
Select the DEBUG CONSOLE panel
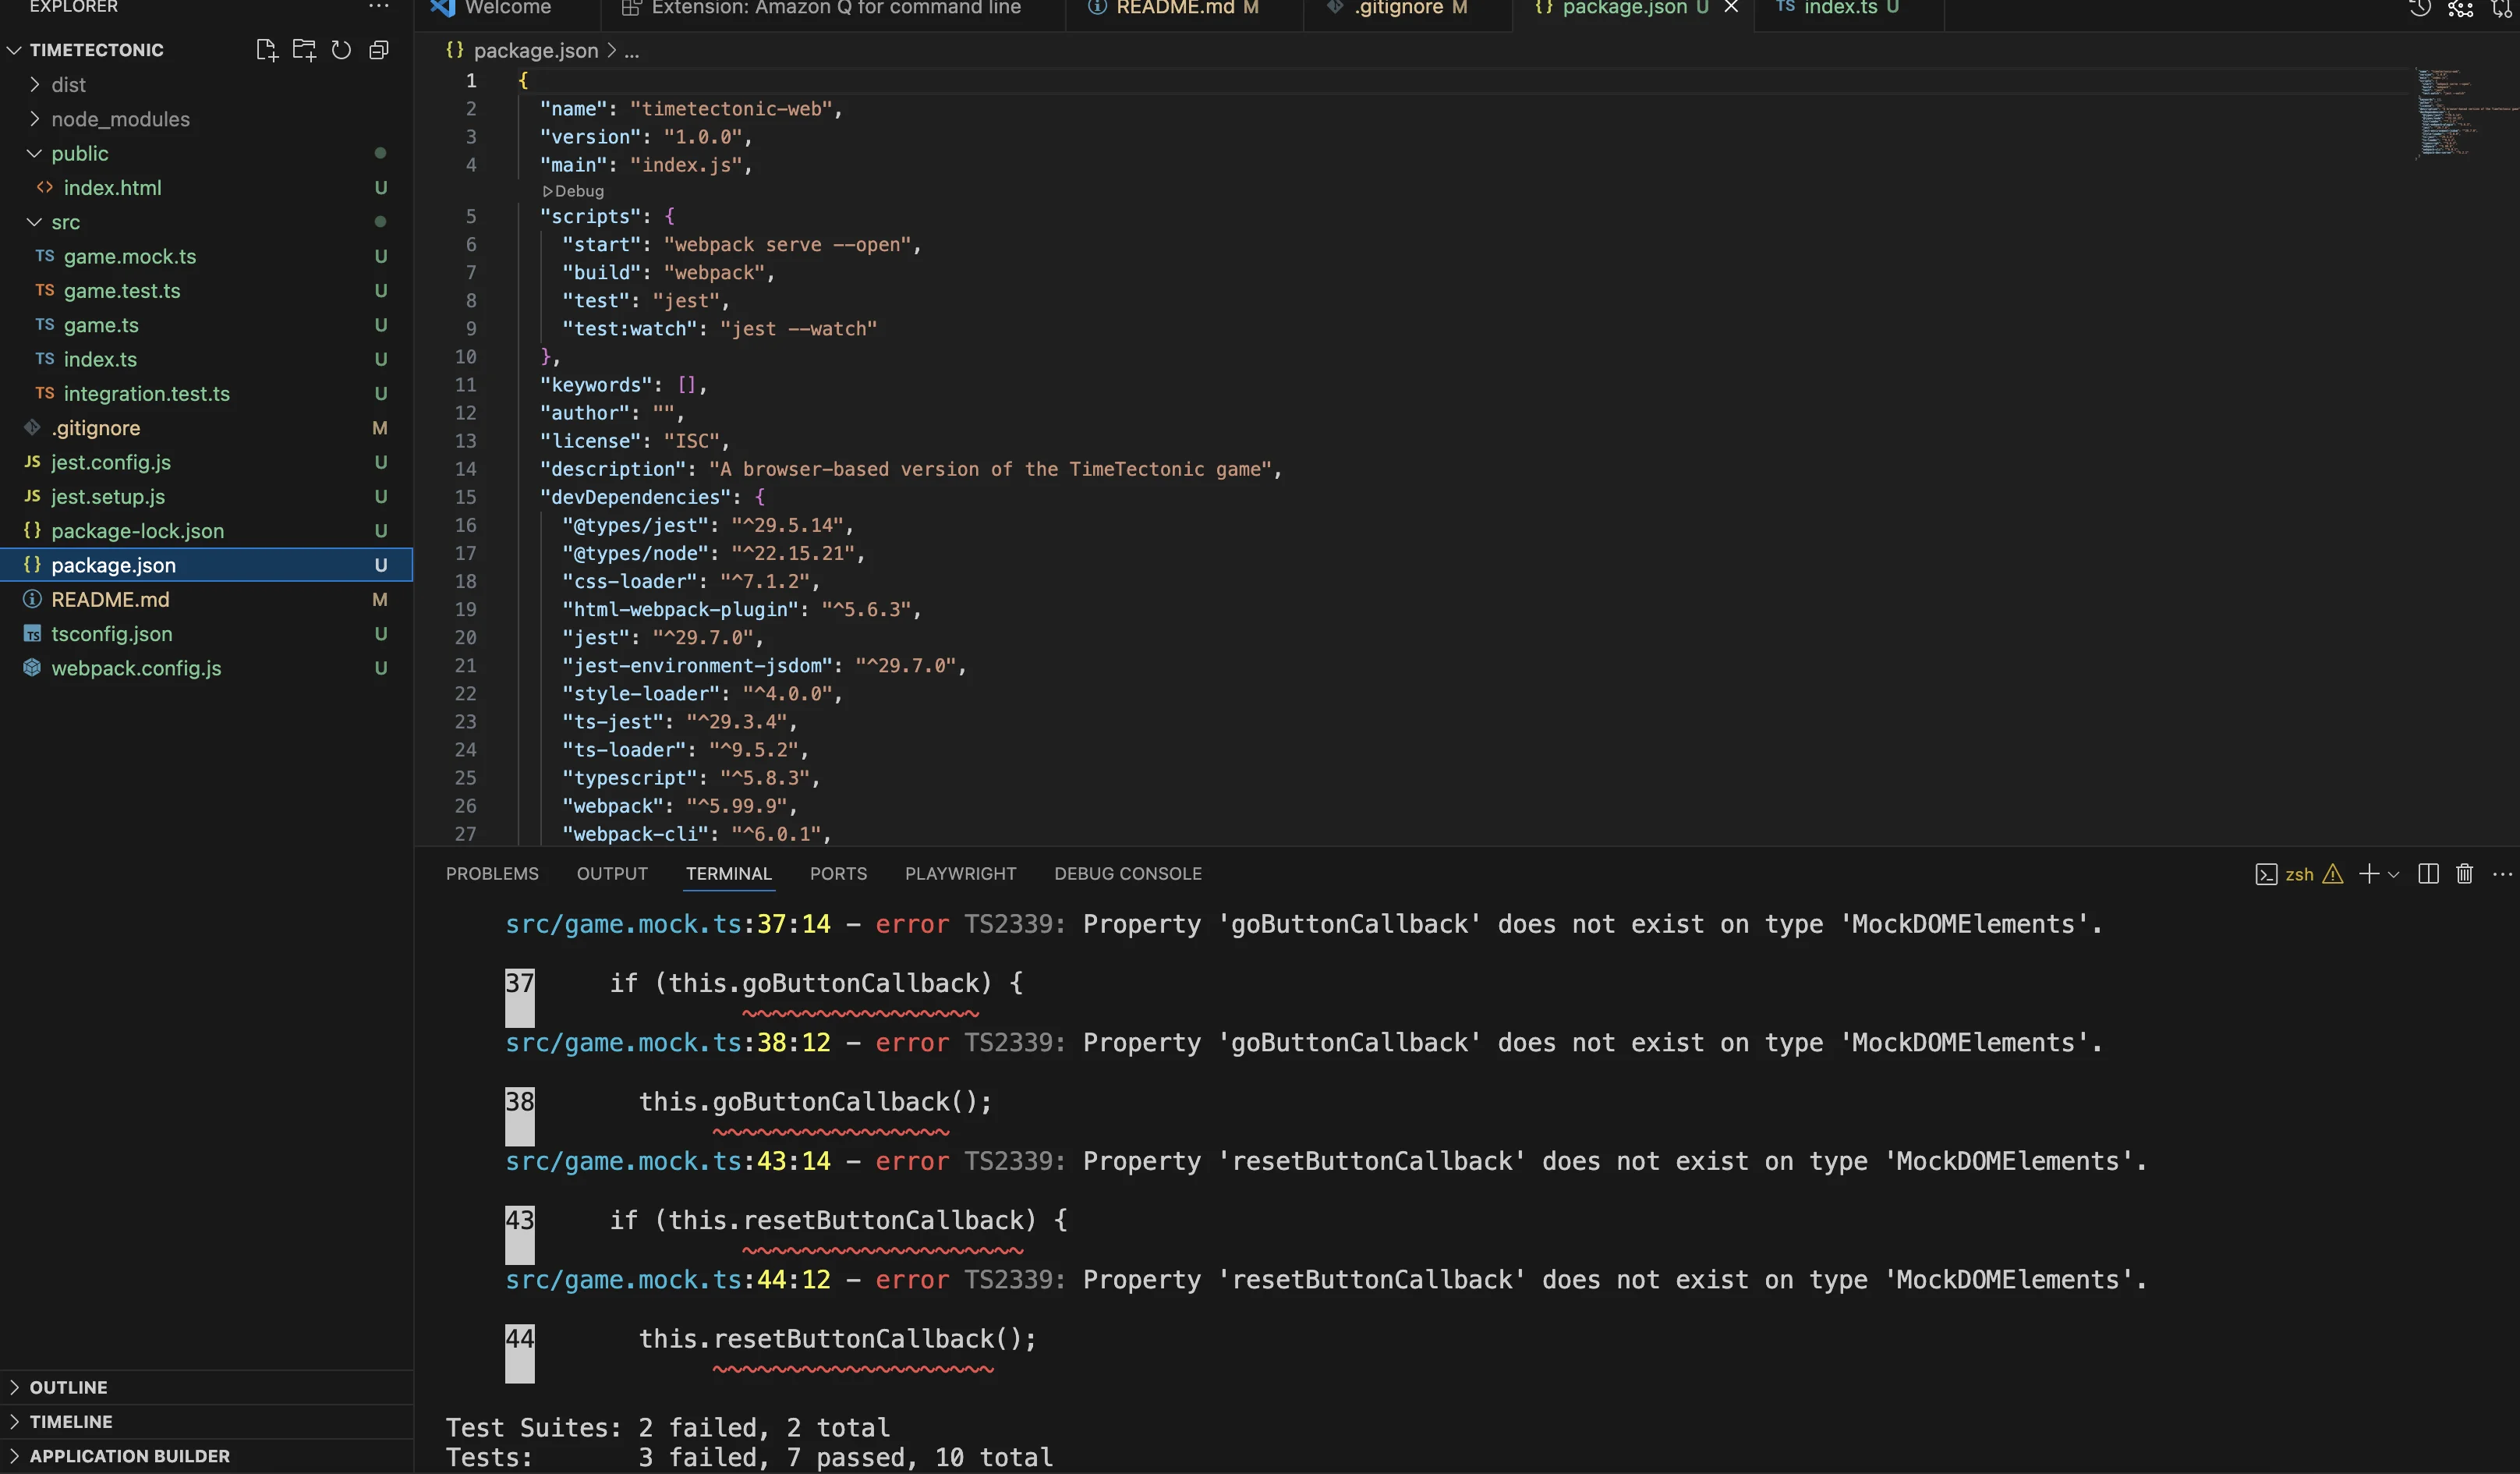pos(1128,873)
